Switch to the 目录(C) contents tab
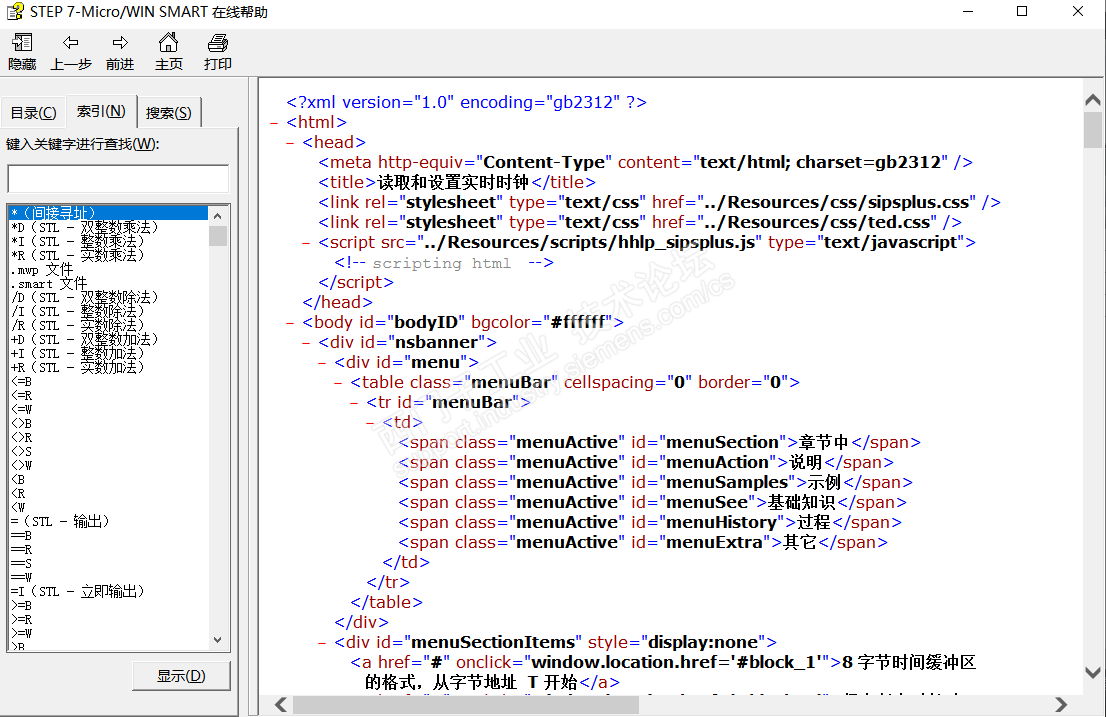 pos(33,113)
